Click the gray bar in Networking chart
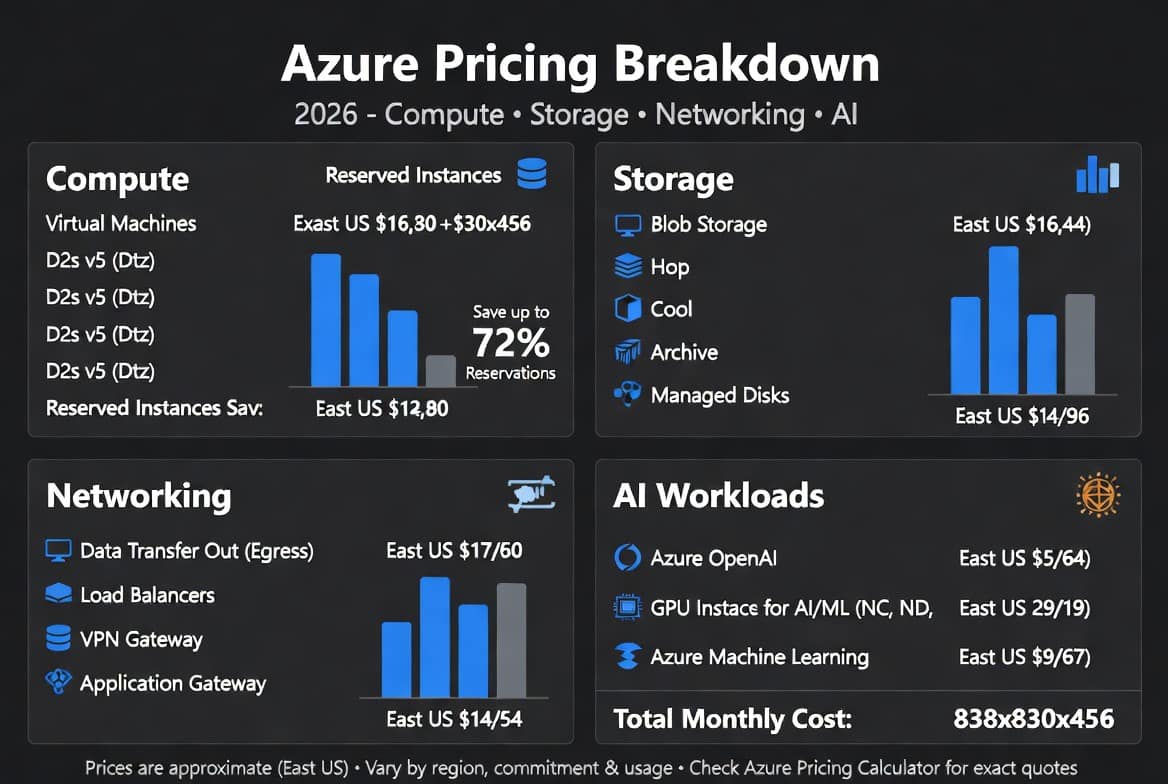 coord(512,640)
